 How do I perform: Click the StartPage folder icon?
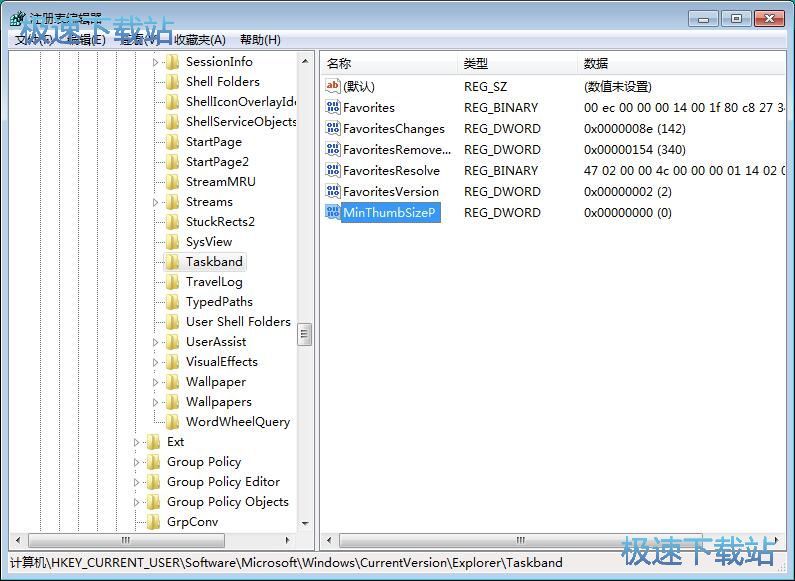173,142
